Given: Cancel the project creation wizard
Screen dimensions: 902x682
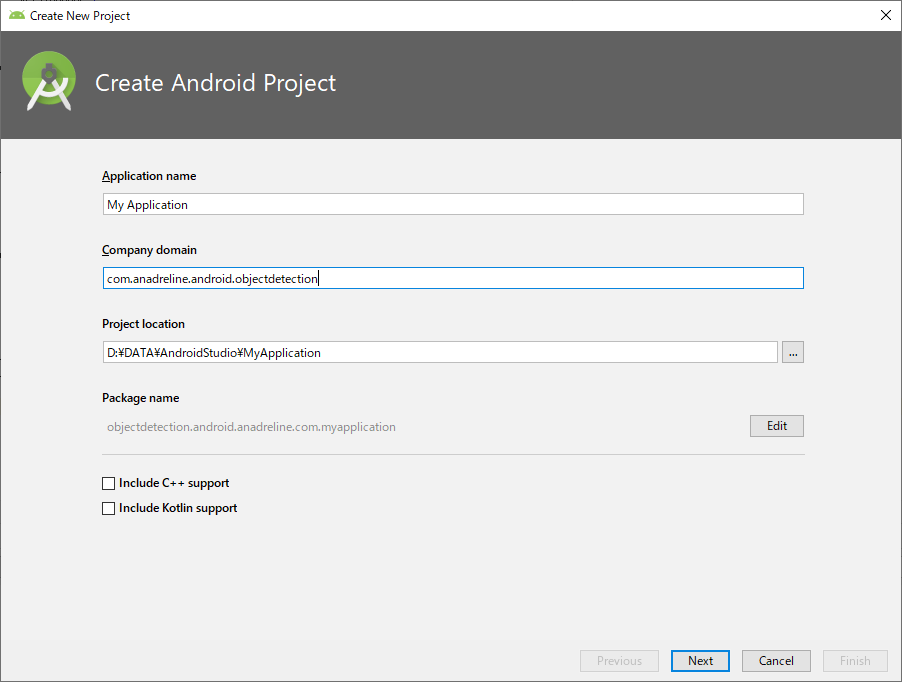Looking at the screenshot, I should [776, 661].
